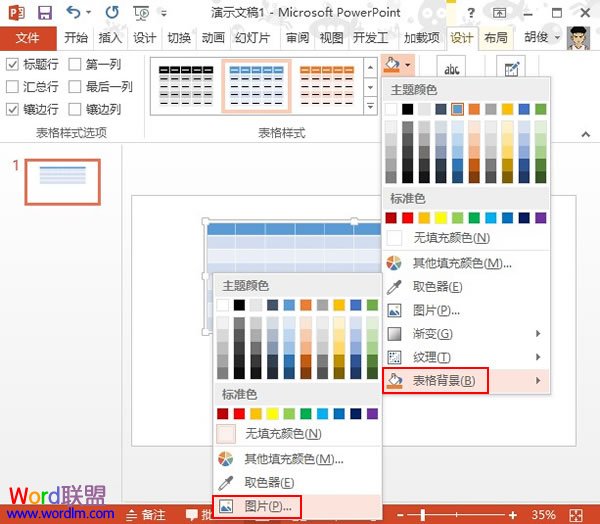Click the shading paint bucket icon
This screenshot has height=524, width=600.
(x=392, y=65)
